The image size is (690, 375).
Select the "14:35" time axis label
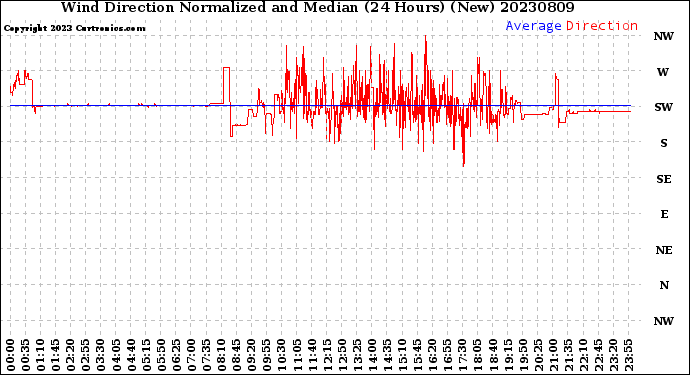pos(387,355)
